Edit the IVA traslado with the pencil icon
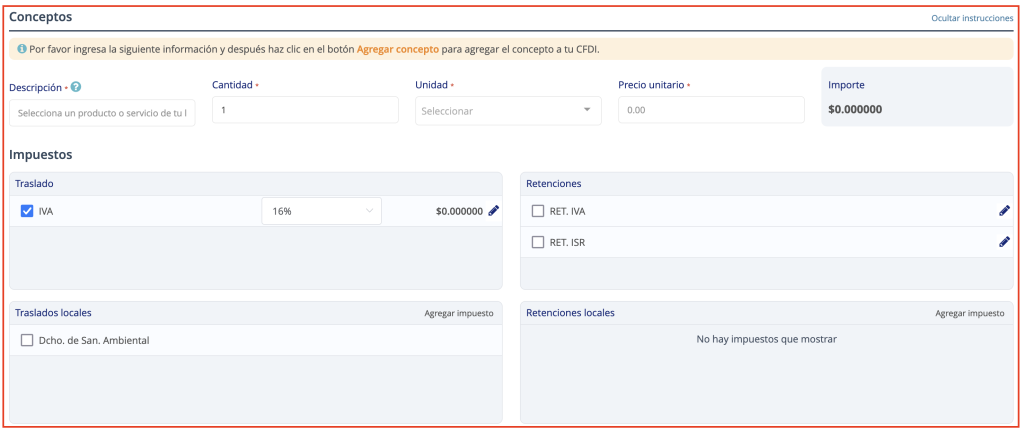1024x435 pixels. pos(494,210)
